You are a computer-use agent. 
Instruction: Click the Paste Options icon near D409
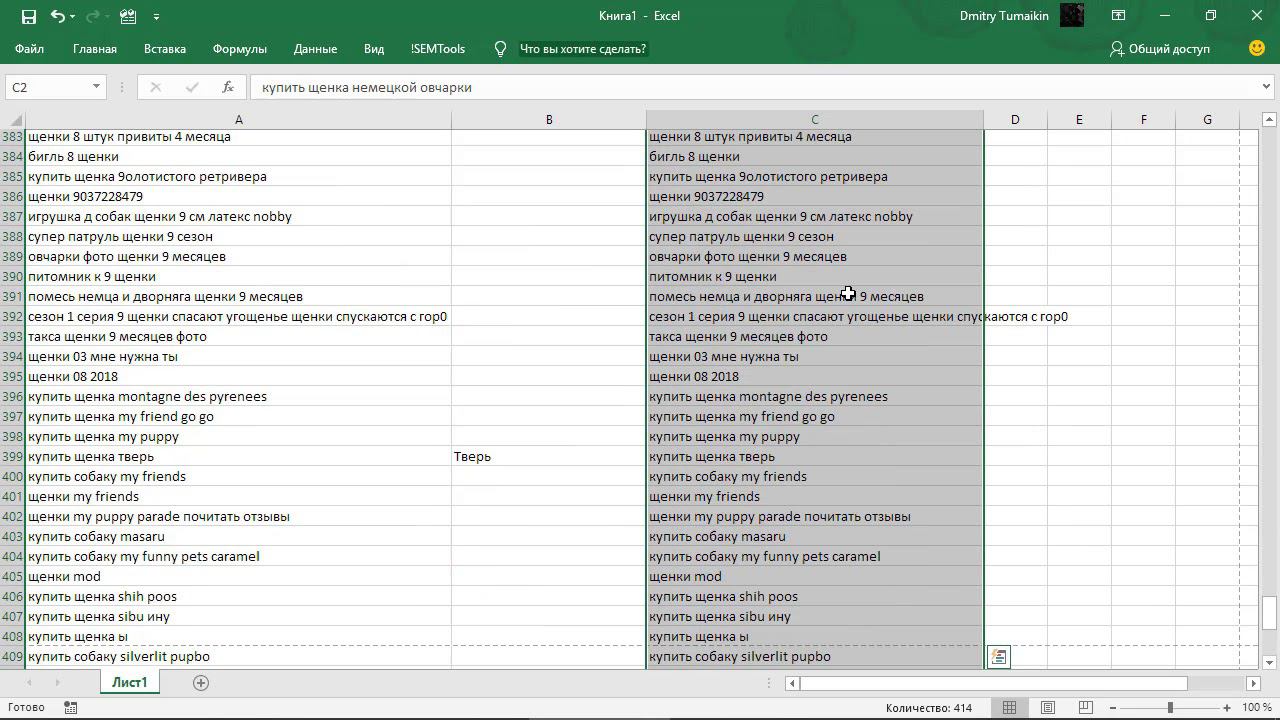(x=998, y=657)
